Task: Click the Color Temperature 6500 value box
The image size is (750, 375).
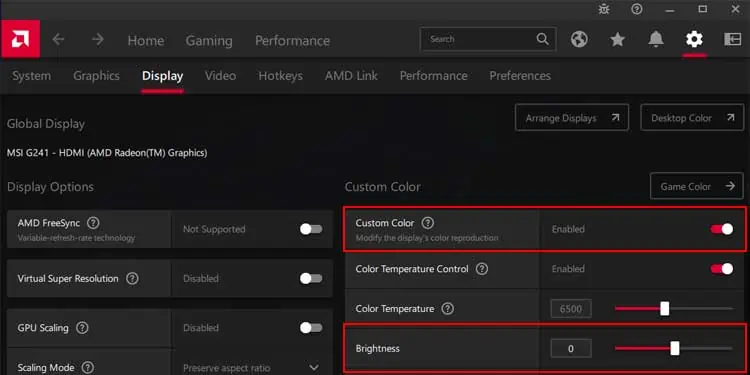Action: 571,309
